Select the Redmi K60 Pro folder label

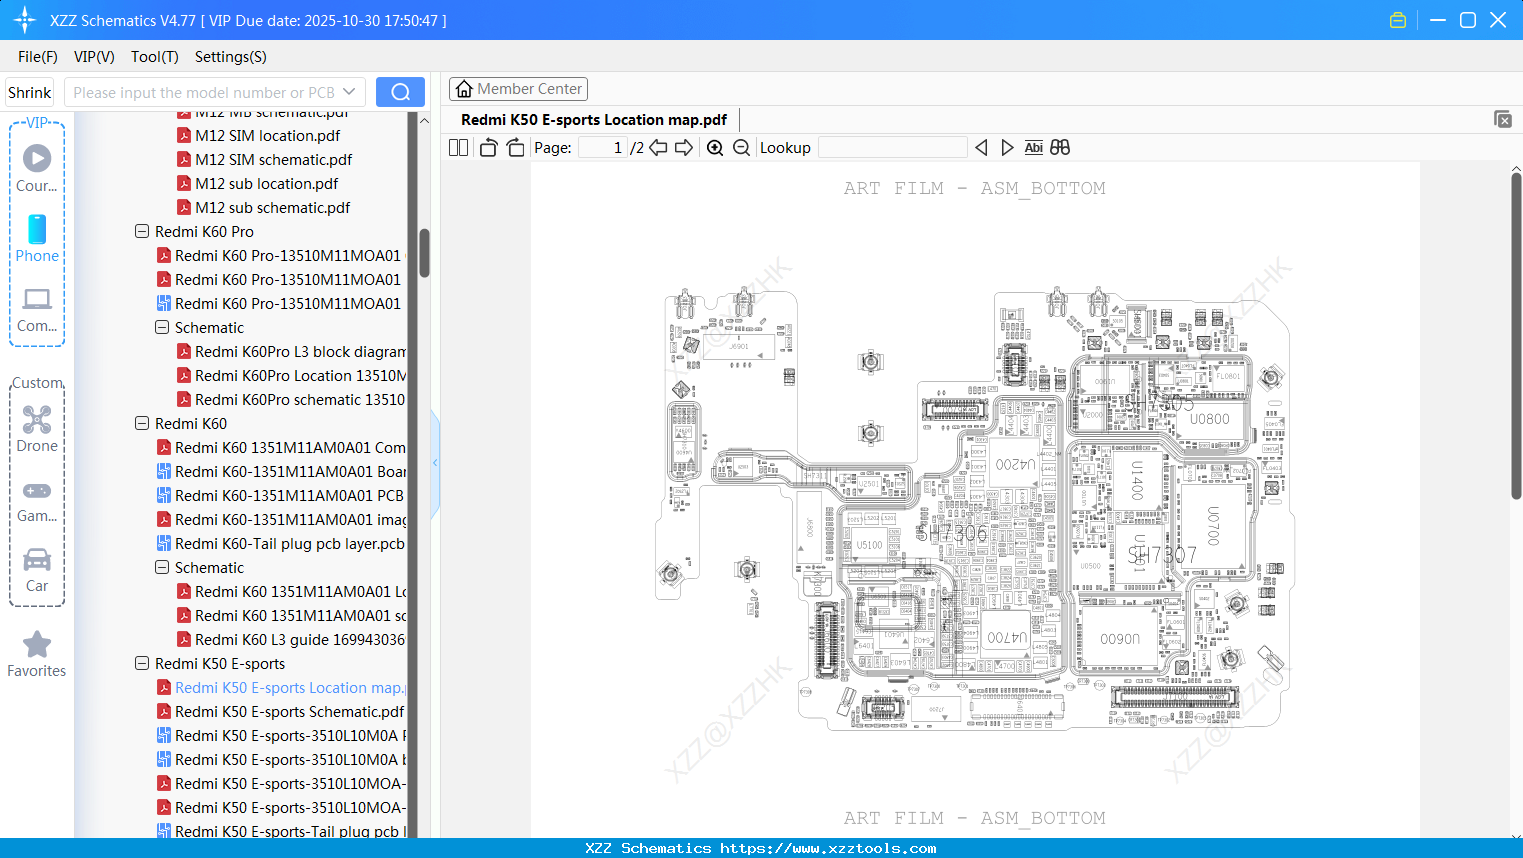click(204, 231)
